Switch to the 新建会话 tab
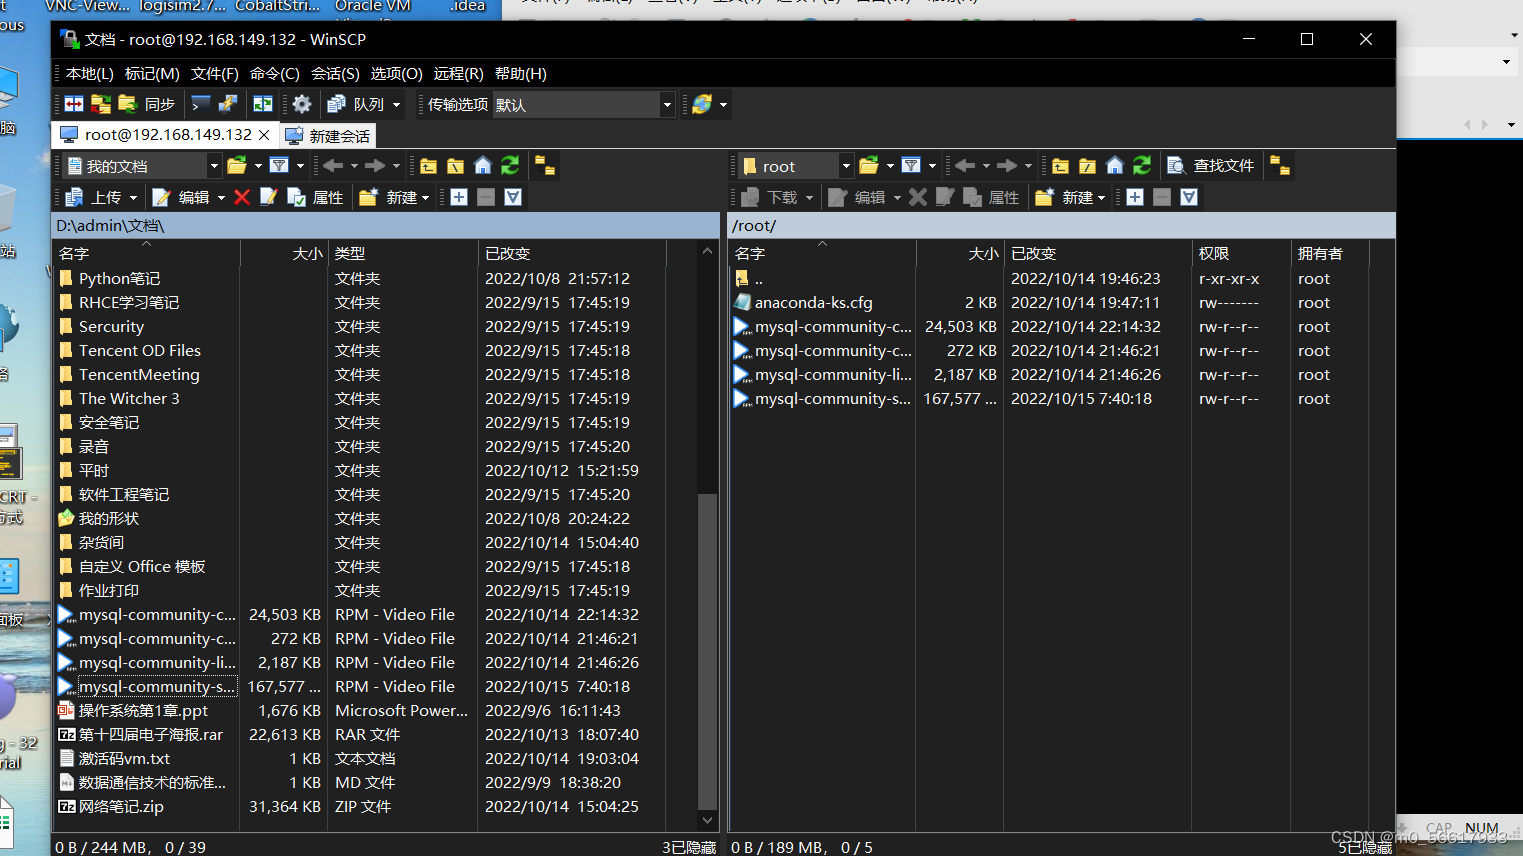1523x856 pixels. [x=328, y=135]
